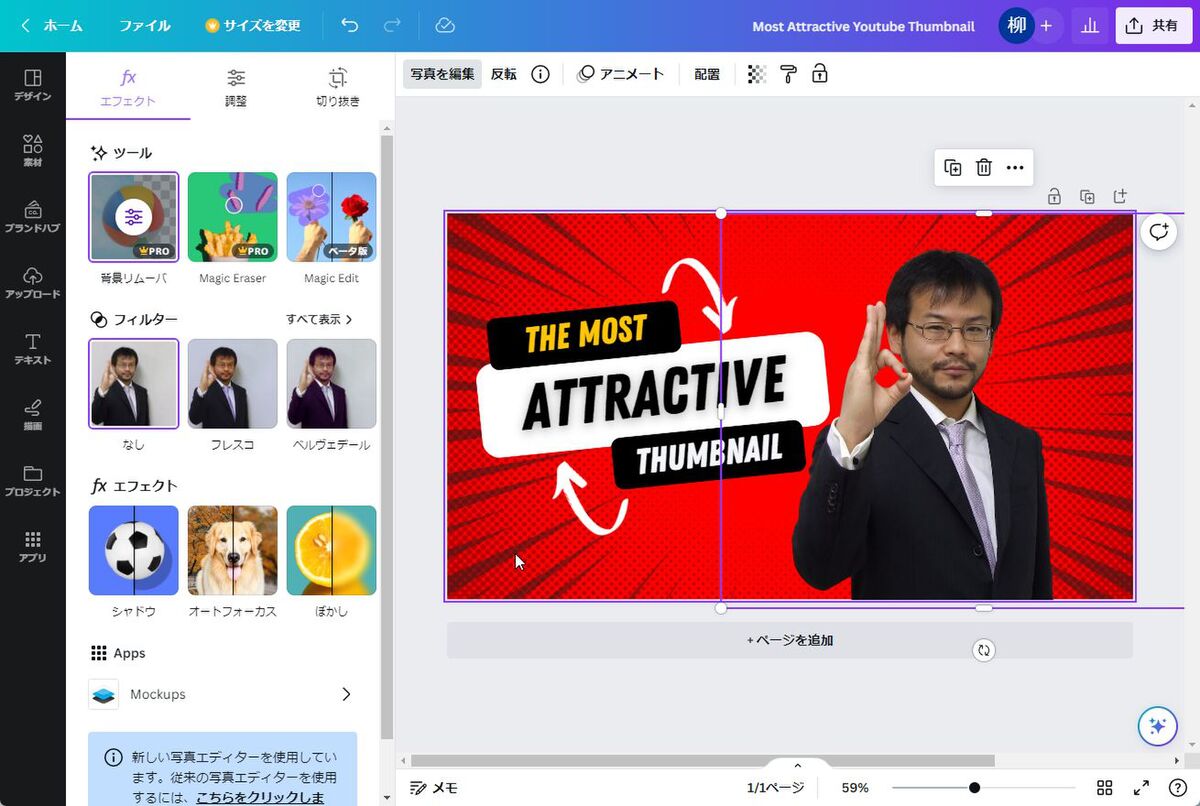
Task: Click the rotate handle below canvas
Action: (x=984, y=651)
